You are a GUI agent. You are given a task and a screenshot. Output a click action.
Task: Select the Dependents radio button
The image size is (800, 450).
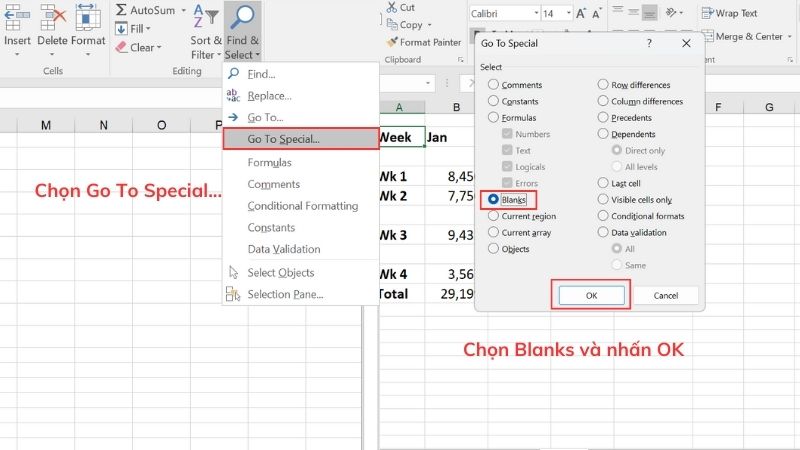pos(603,133)
